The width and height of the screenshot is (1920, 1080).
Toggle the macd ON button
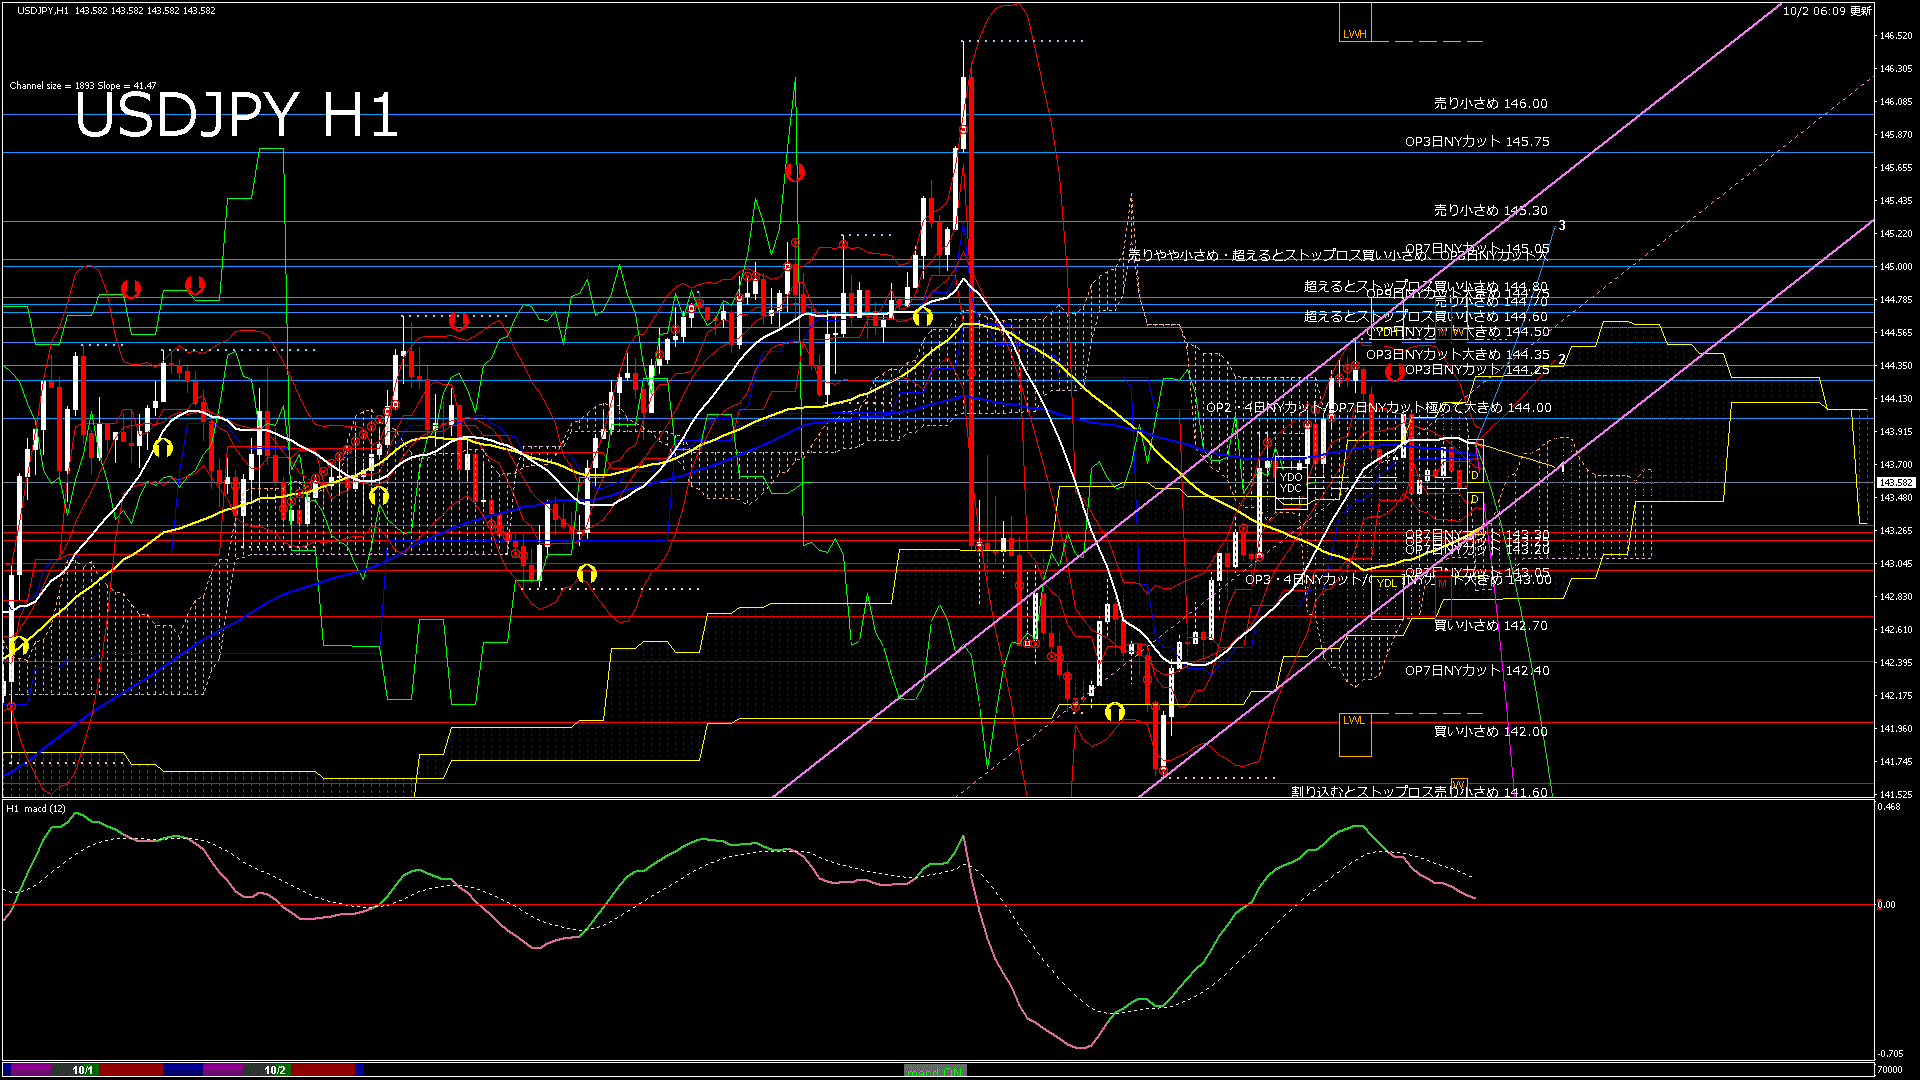[935, 1071]
